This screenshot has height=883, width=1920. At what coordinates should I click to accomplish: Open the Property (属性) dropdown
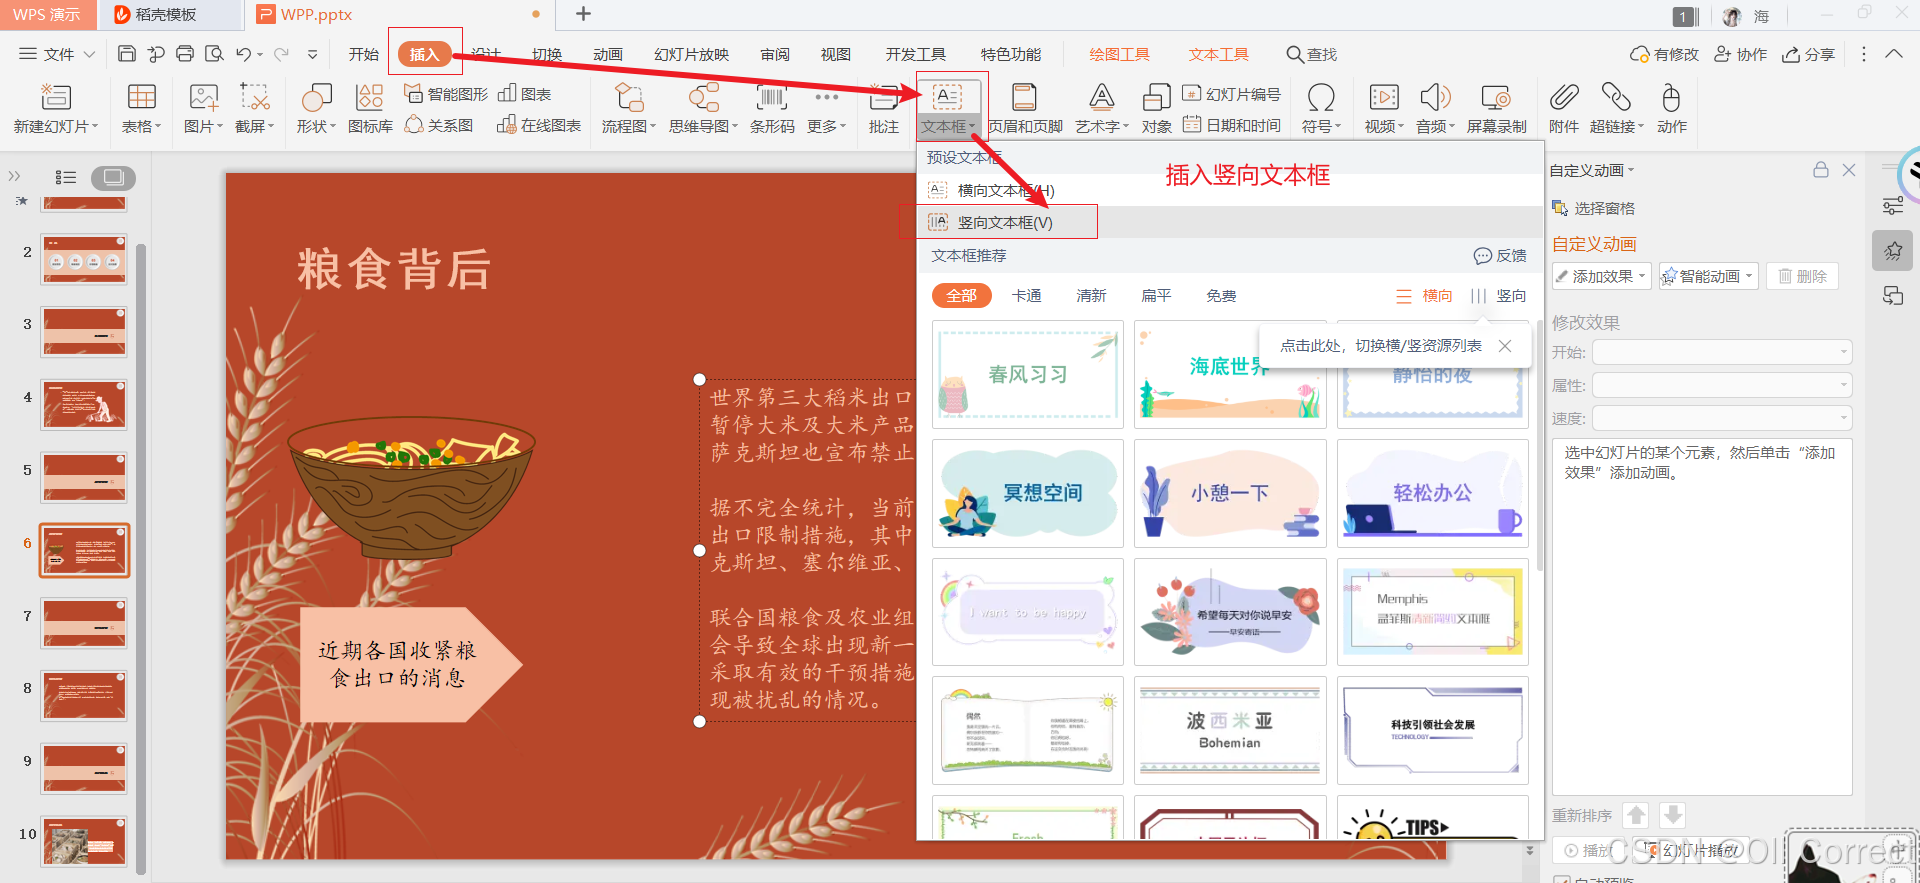[x=1722, y=385]
